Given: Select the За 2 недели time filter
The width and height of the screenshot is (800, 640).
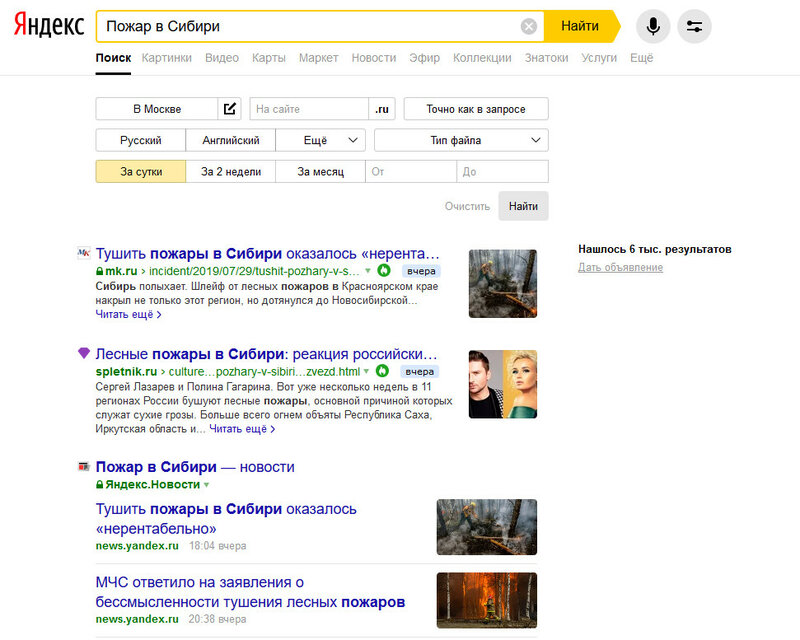Looking at the screenshot, I should coord(231,171).
